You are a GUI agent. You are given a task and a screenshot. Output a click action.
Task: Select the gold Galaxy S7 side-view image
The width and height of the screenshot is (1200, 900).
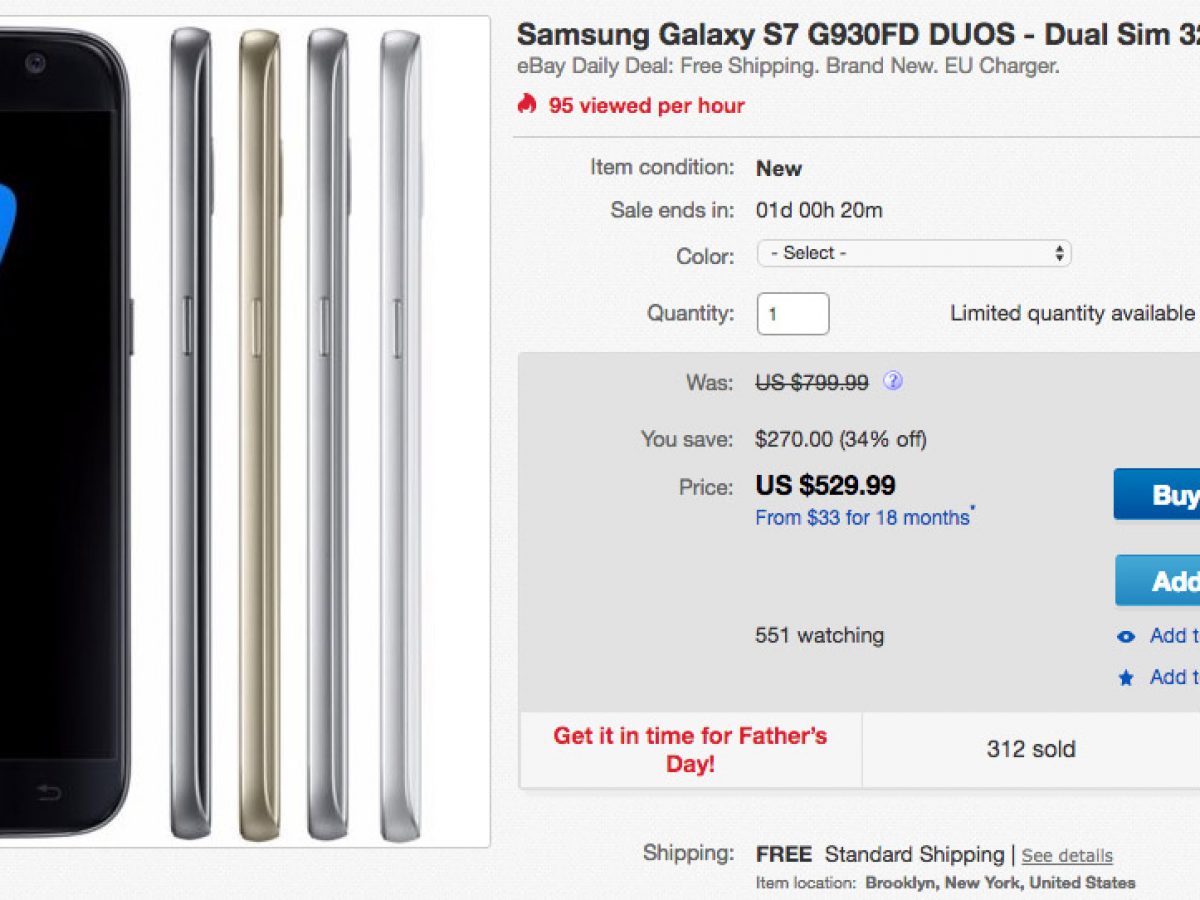pyautogui.click(x=260, y=430)
